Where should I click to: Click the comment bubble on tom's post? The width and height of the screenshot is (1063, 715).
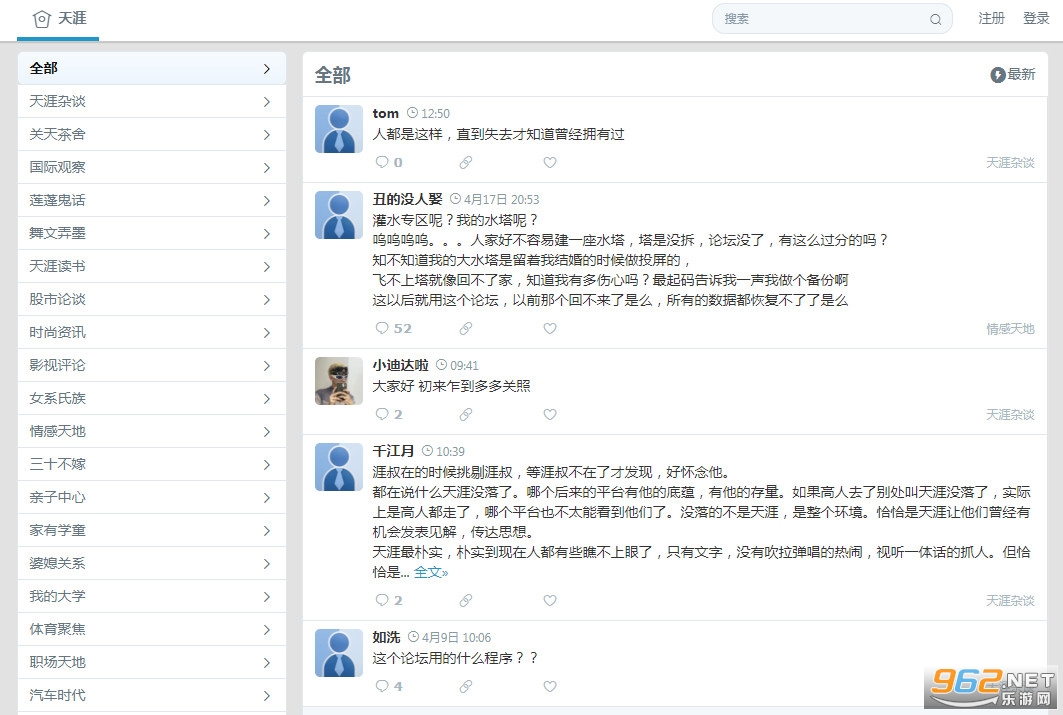coord(384,161)
